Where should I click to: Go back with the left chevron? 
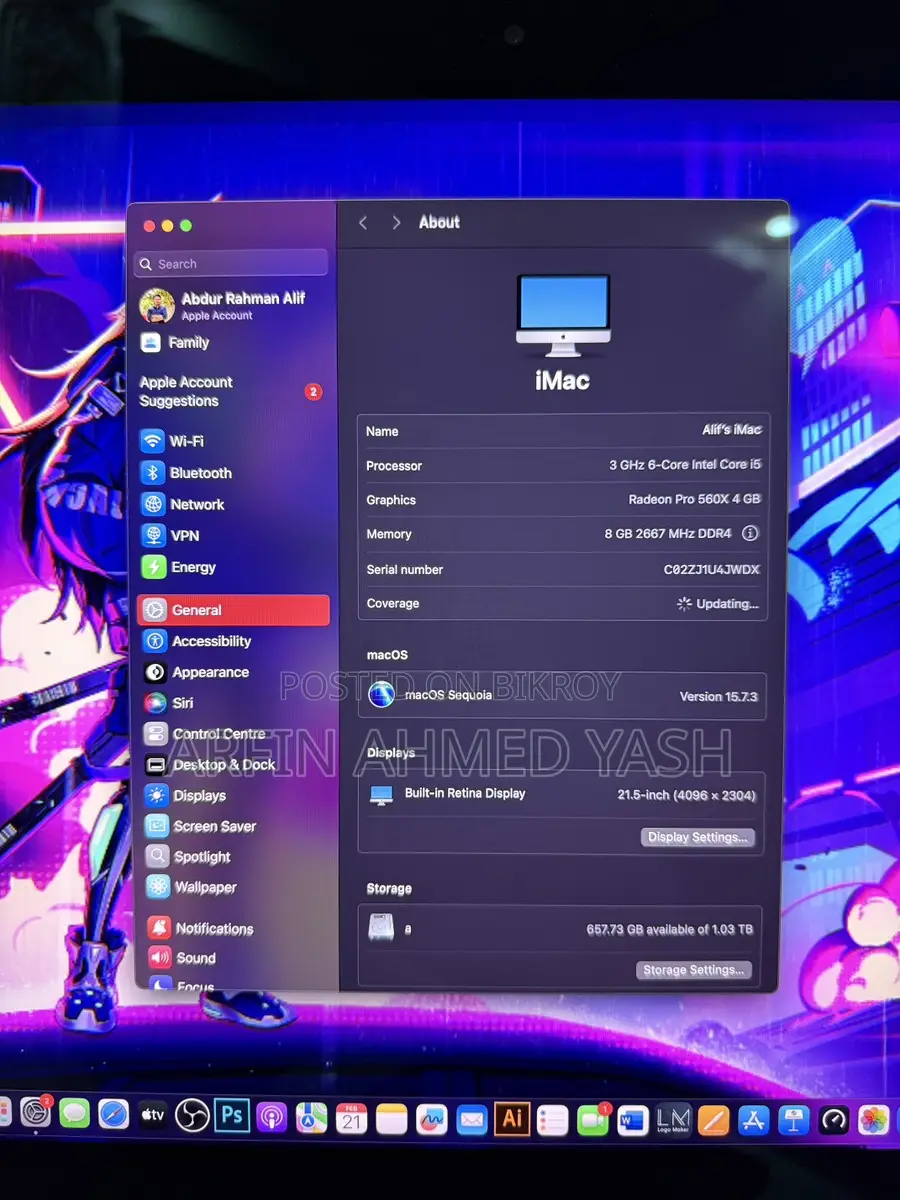[x=363, y=223]
